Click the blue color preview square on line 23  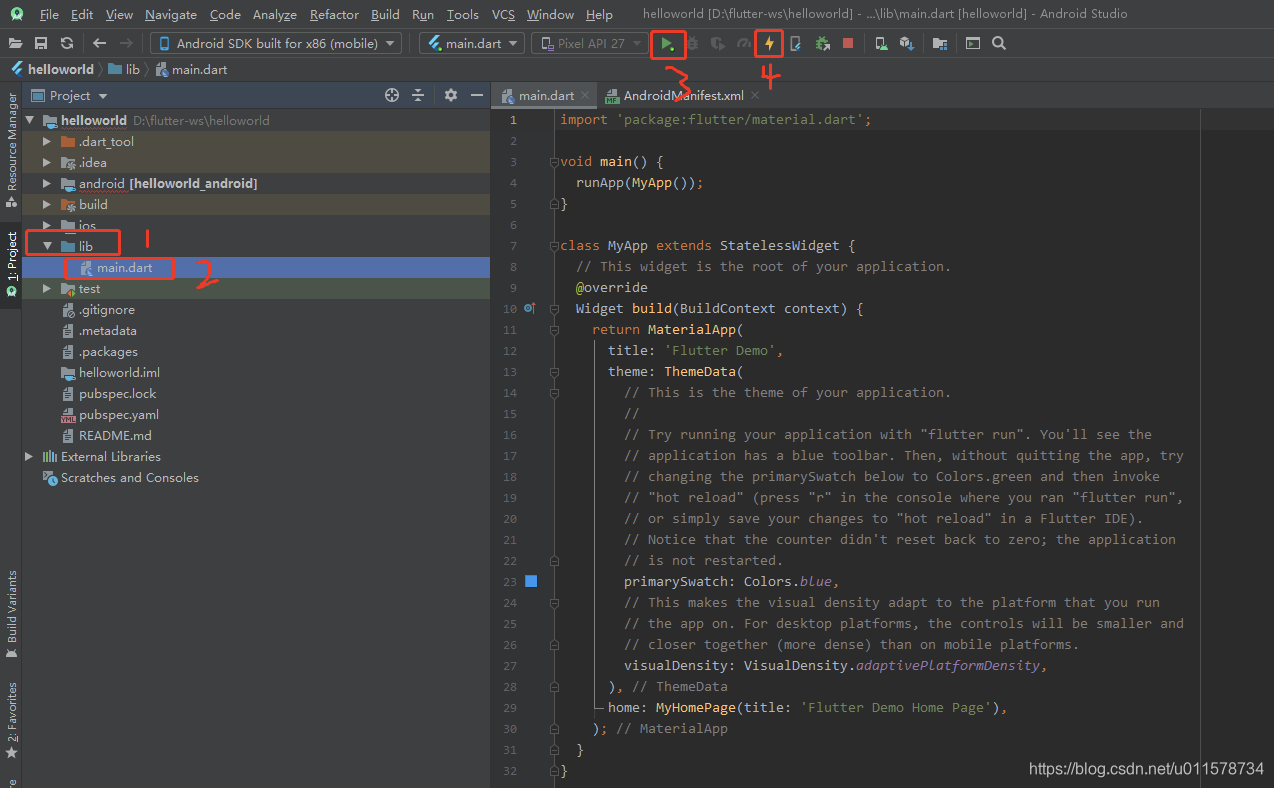click(x=531, y=580)
